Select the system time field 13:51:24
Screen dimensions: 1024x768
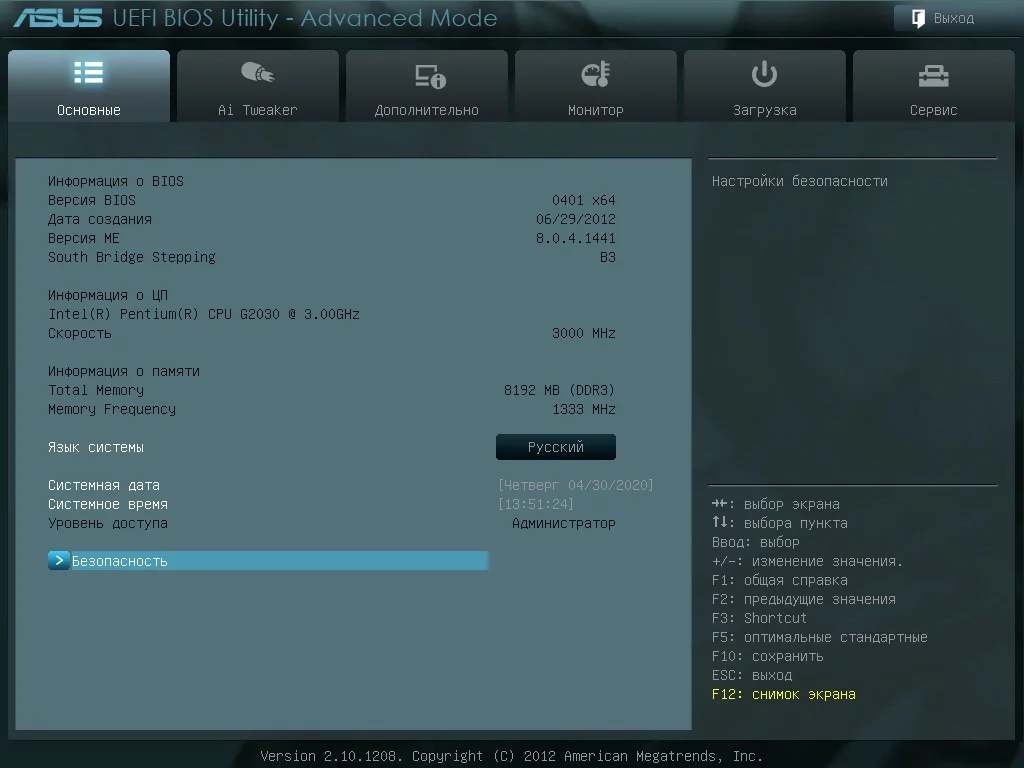click(x=536, y=504)
